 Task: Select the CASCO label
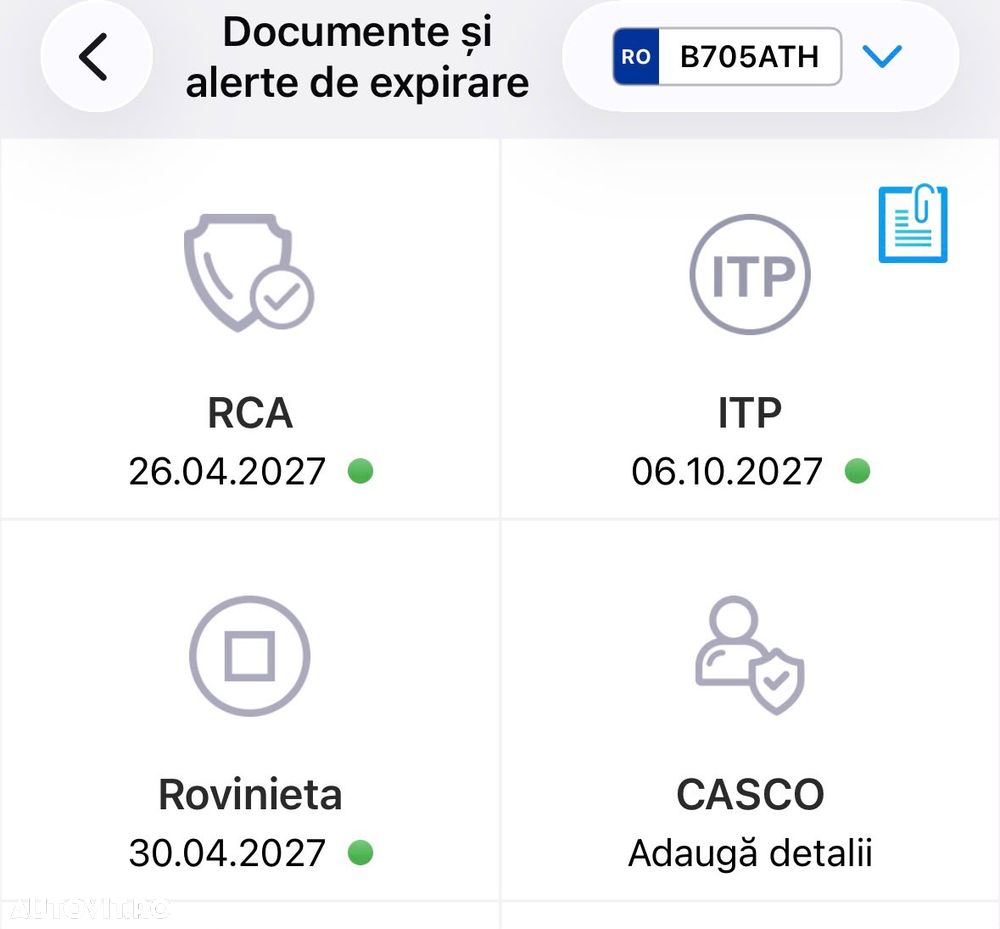click(x=750, y=795)
